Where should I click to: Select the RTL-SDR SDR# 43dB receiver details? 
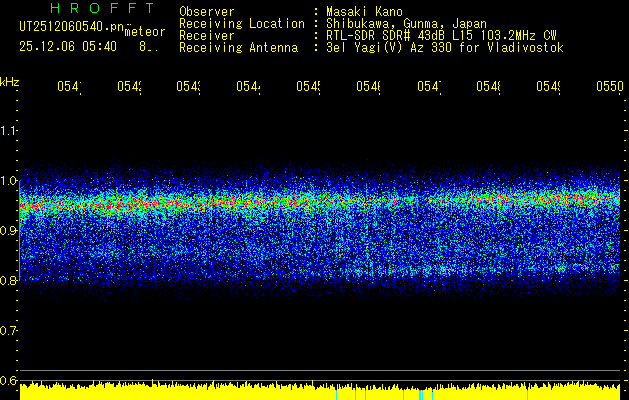[x=441, y=36]
